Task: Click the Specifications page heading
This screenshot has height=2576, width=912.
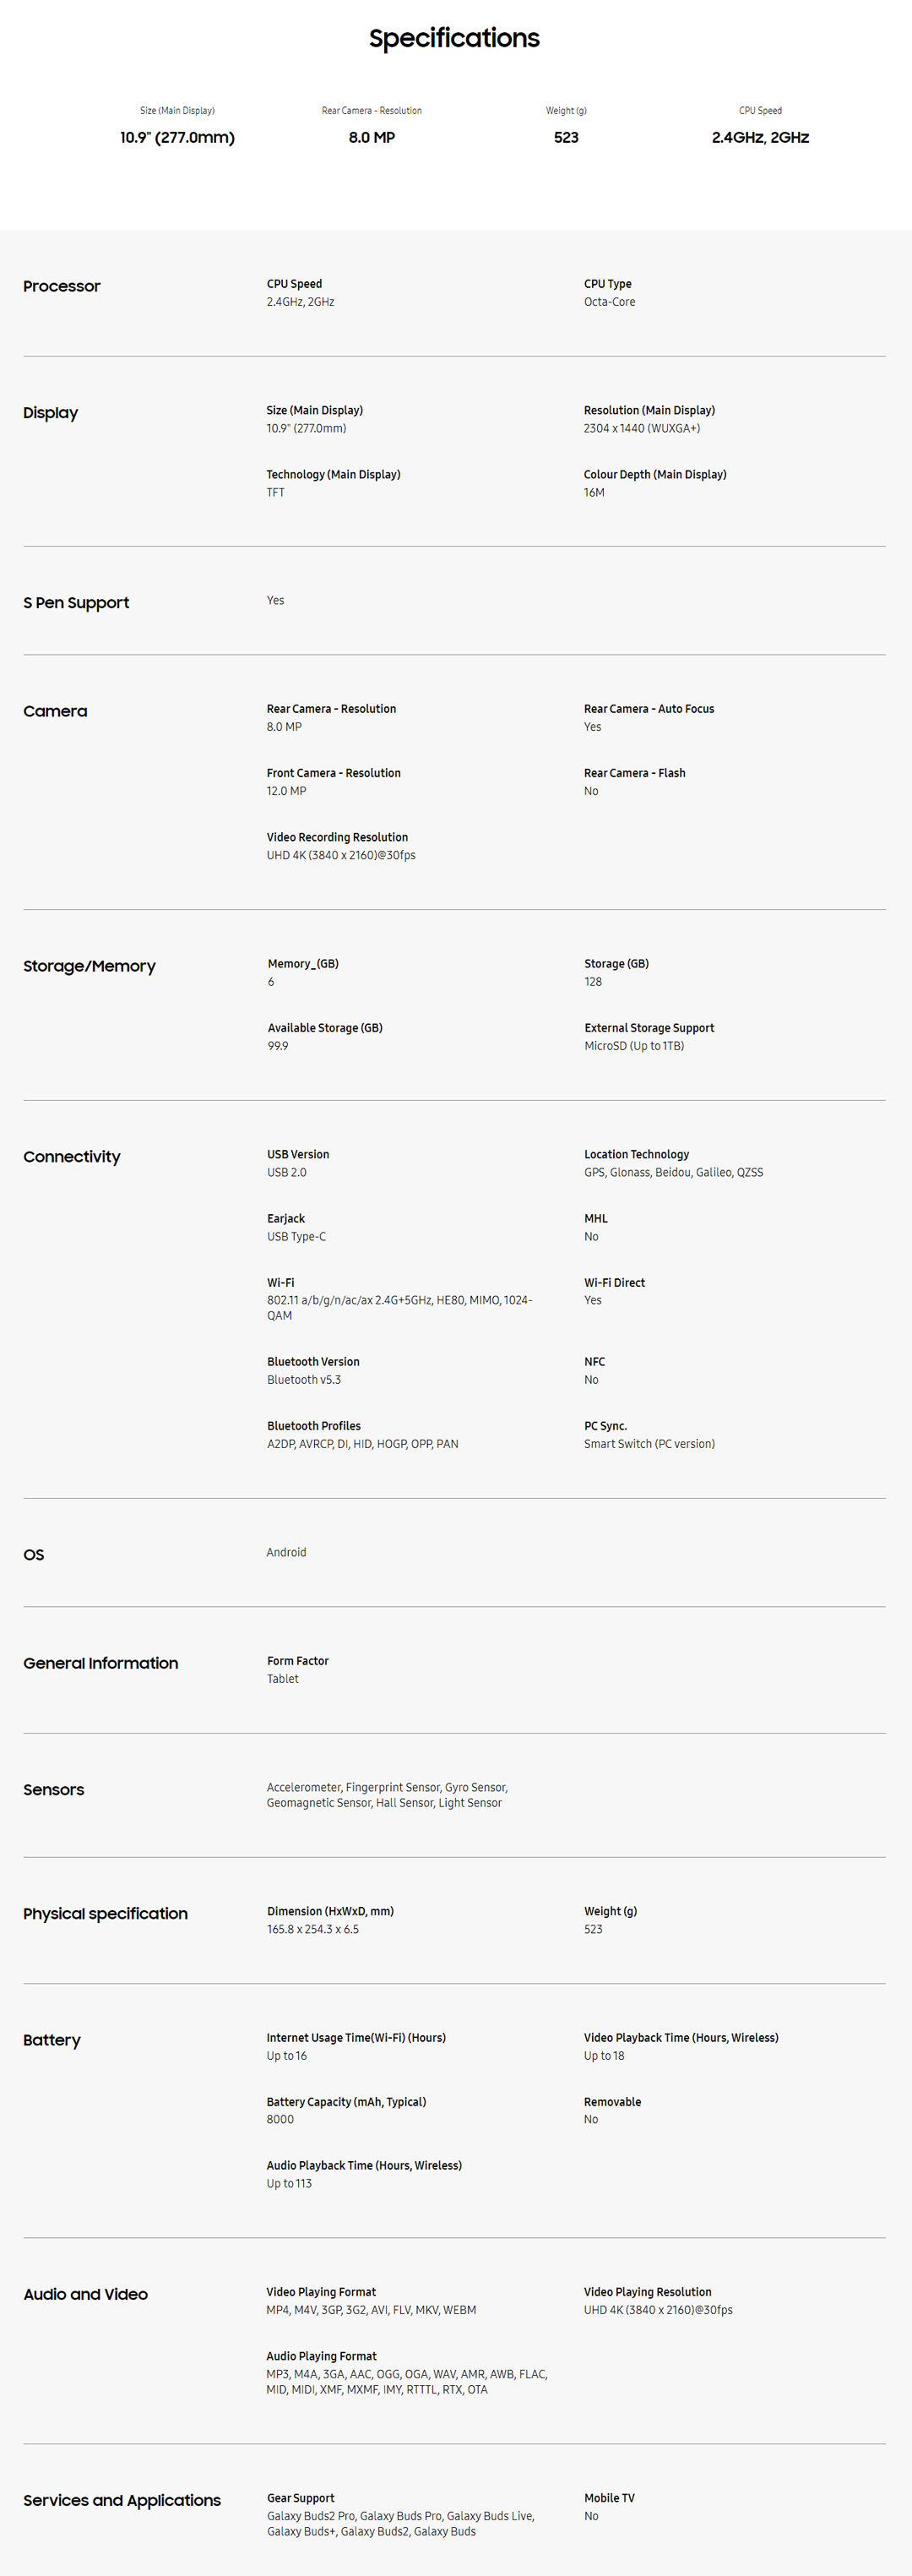Action: [x=454, y=38]
